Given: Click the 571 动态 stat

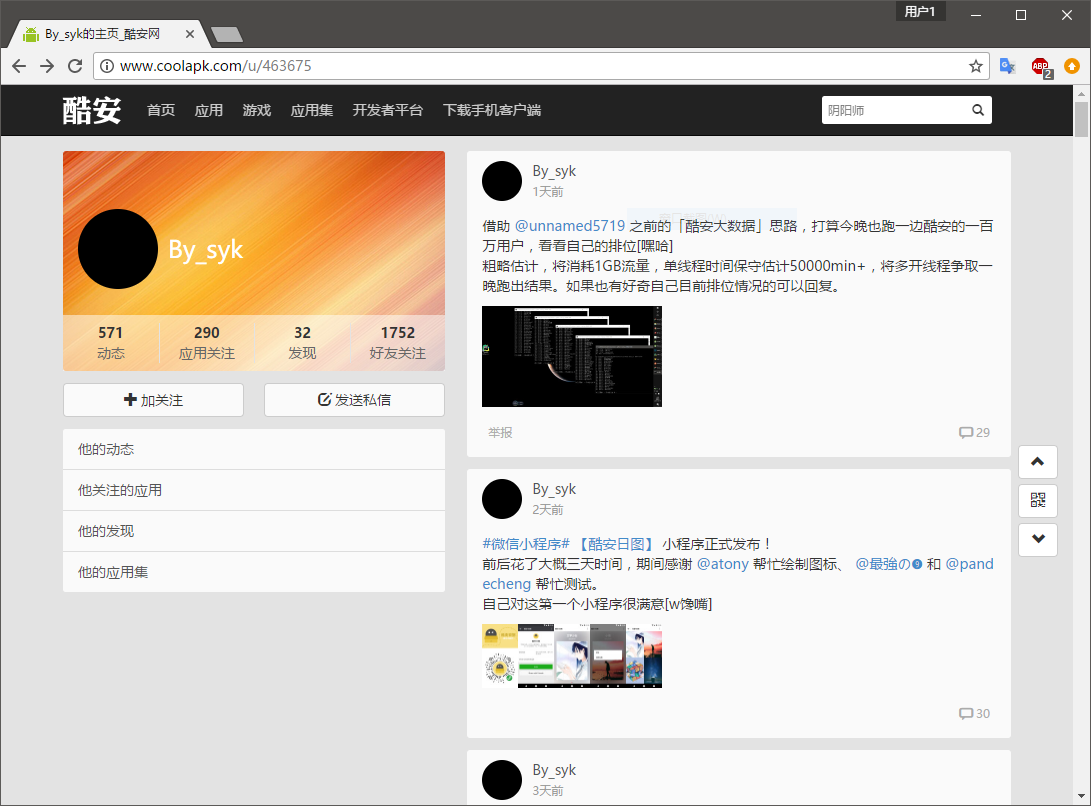Looking at the screenshot, I should click(111, 342).
